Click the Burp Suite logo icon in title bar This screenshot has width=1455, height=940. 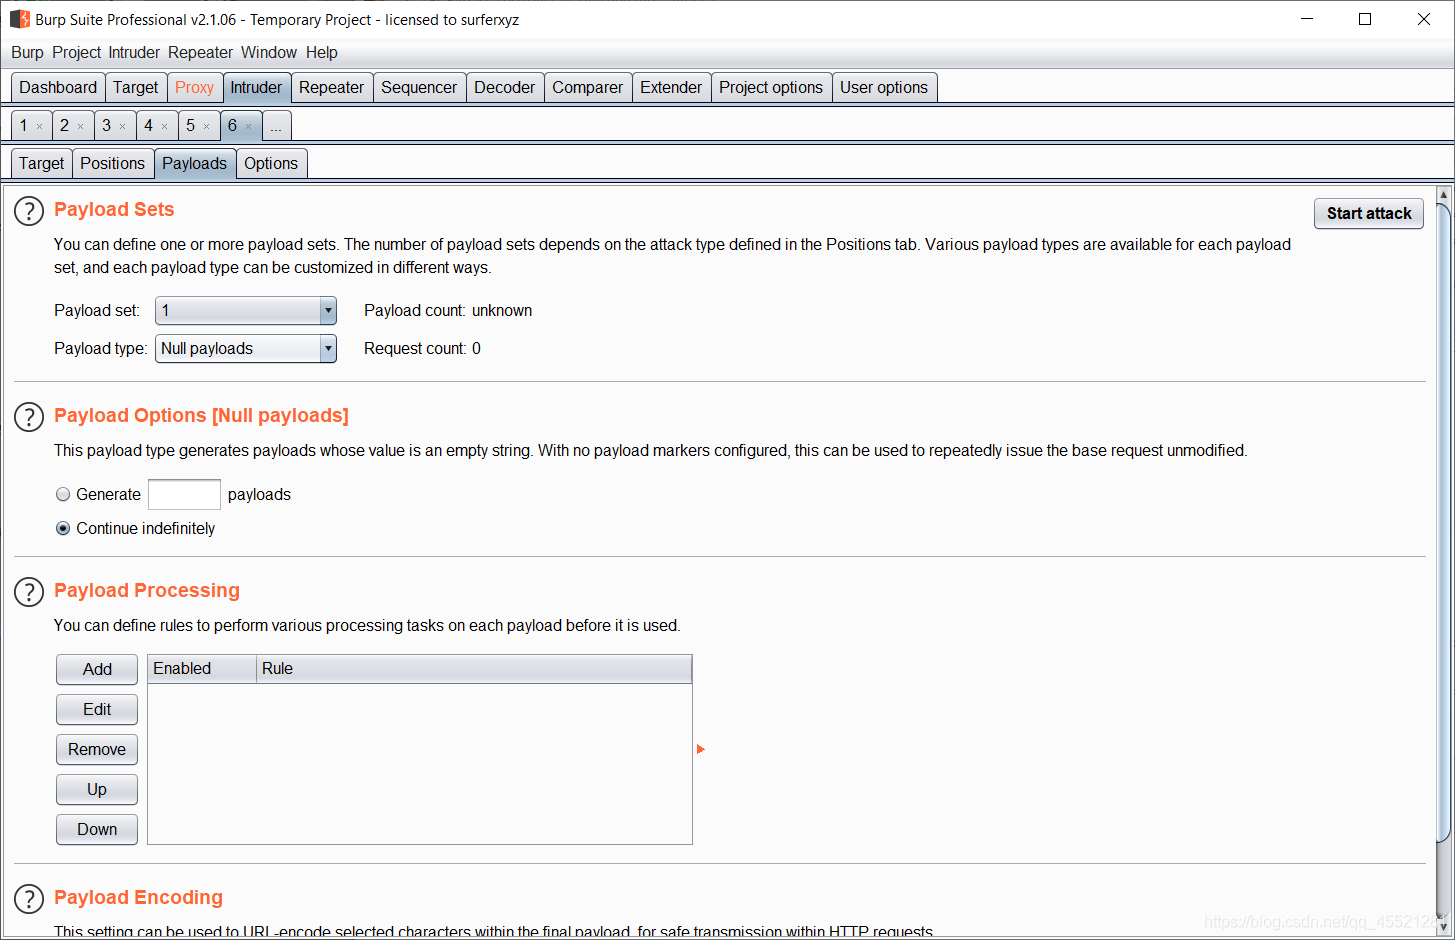20,19
